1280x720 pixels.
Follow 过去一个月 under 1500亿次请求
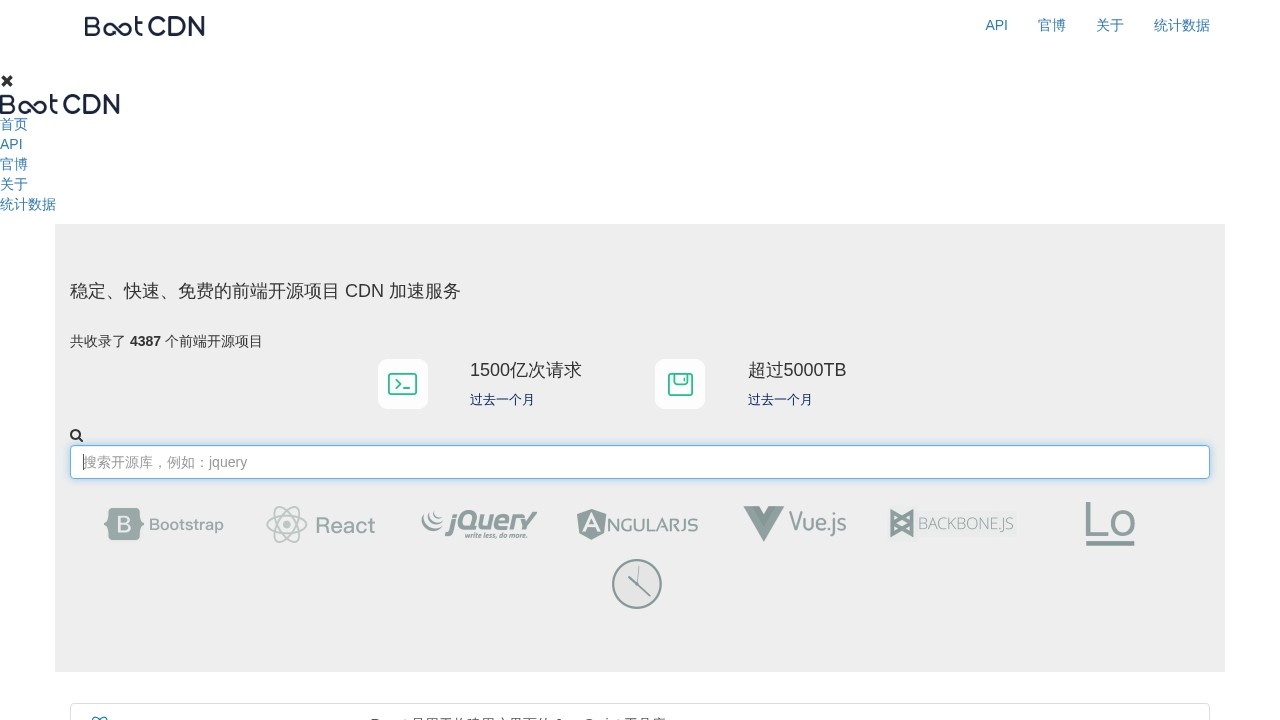click(502, 399)
